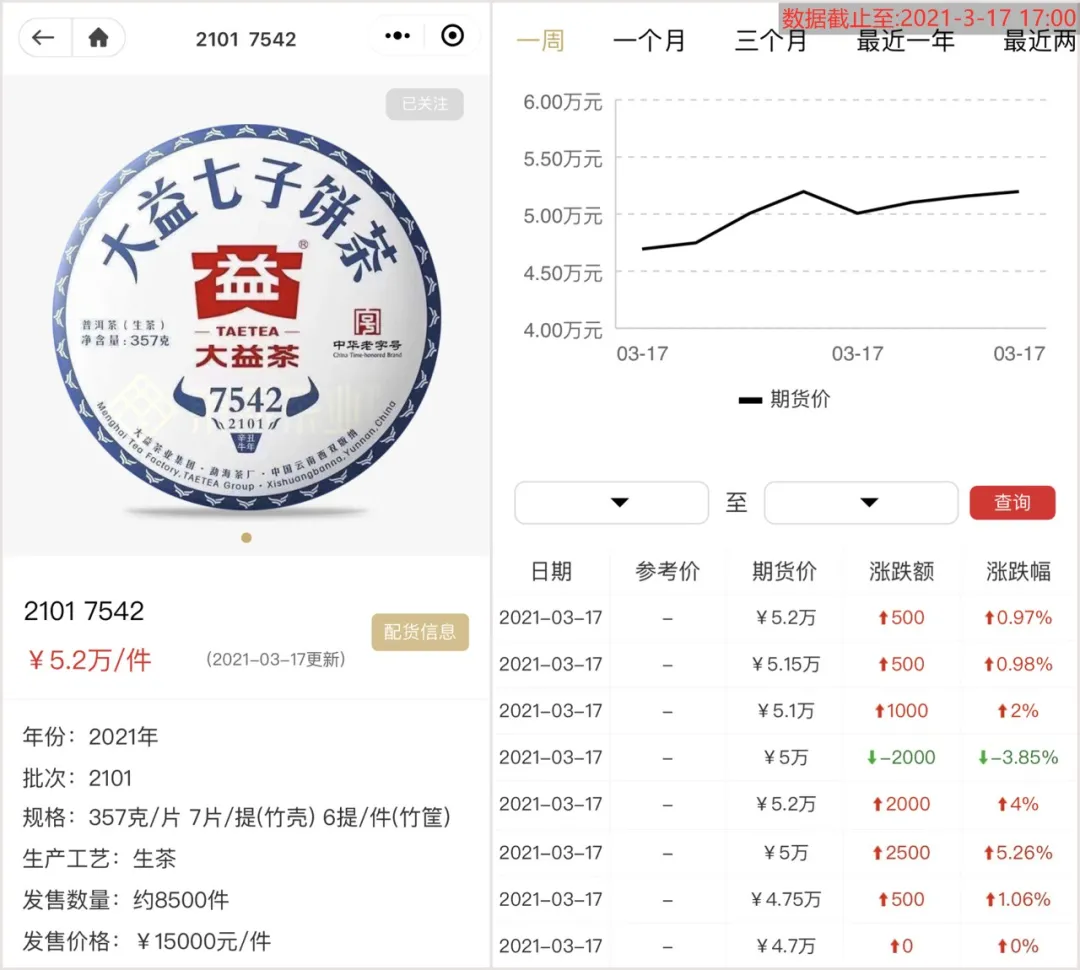Select the 涨跌幅 column header
The width and height of the screenshot is (1080, 970).
coord(1019,571)
